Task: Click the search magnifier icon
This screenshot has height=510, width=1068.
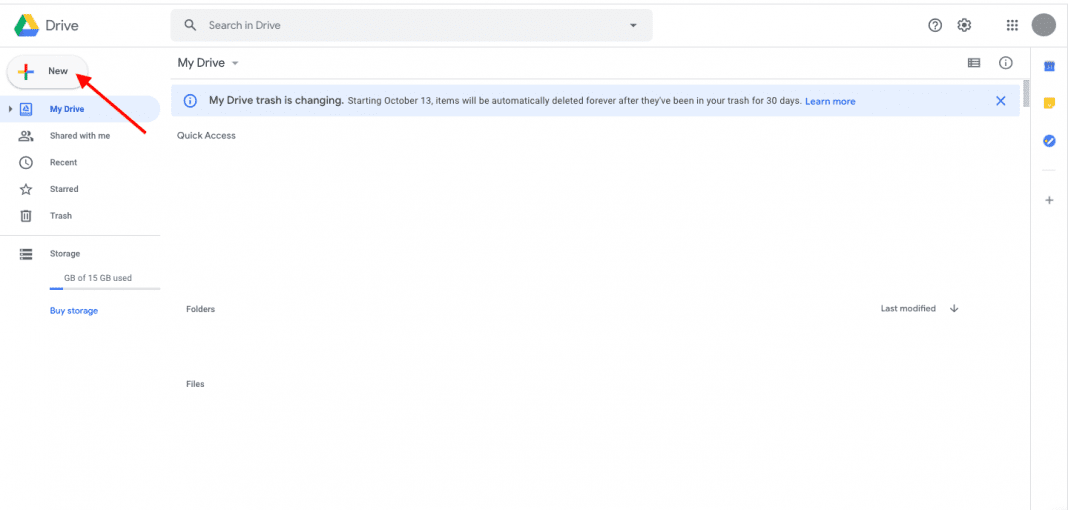Action: pyautogui.click(x=191, y=25)
